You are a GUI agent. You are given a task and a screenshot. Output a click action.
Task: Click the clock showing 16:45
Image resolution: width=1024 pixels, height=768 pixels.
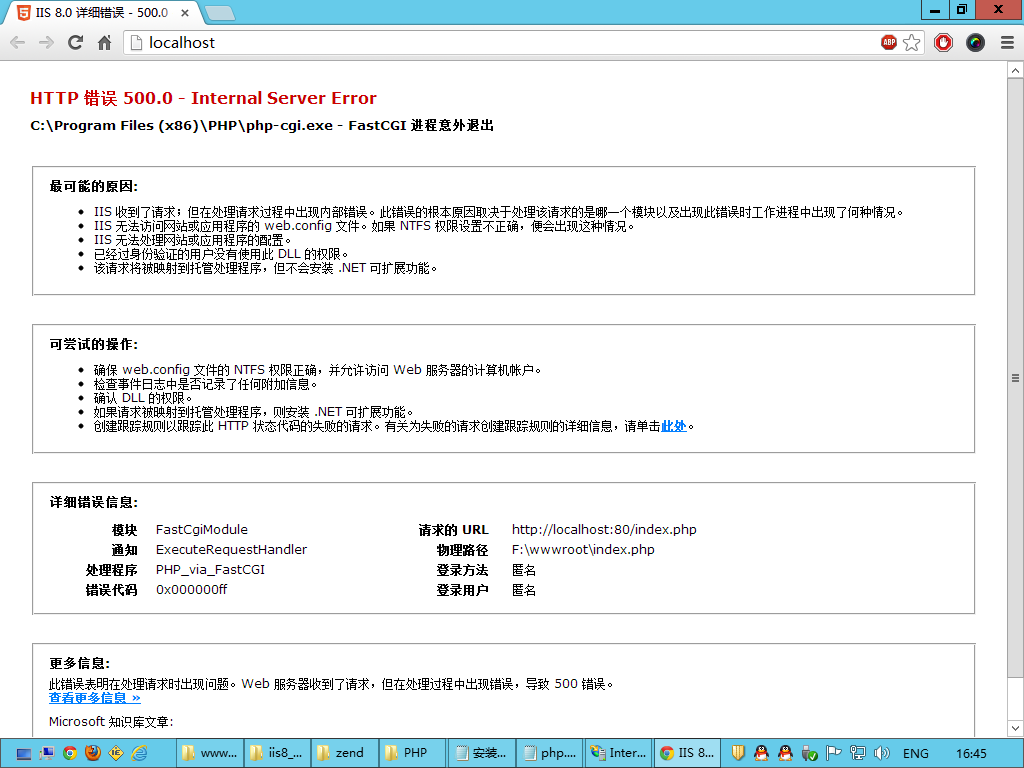click(971, 754)
